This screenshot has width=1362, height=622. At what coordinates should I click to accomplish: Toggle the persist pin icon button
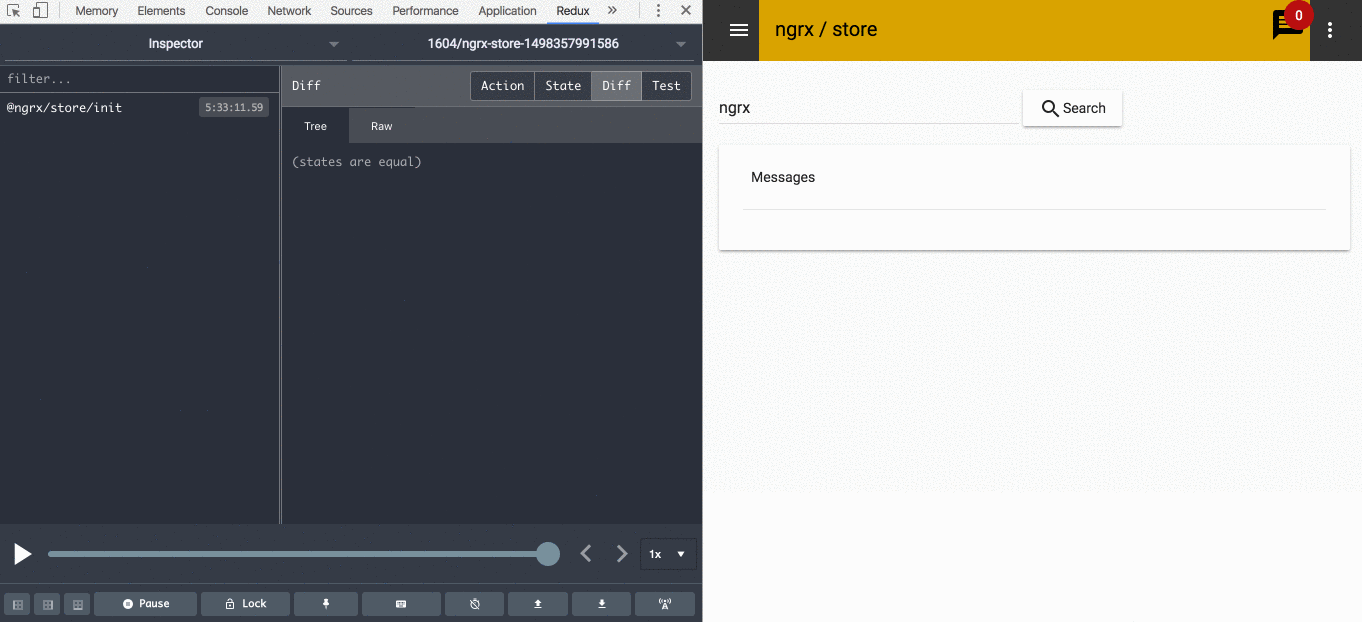(x=326, y=604)
